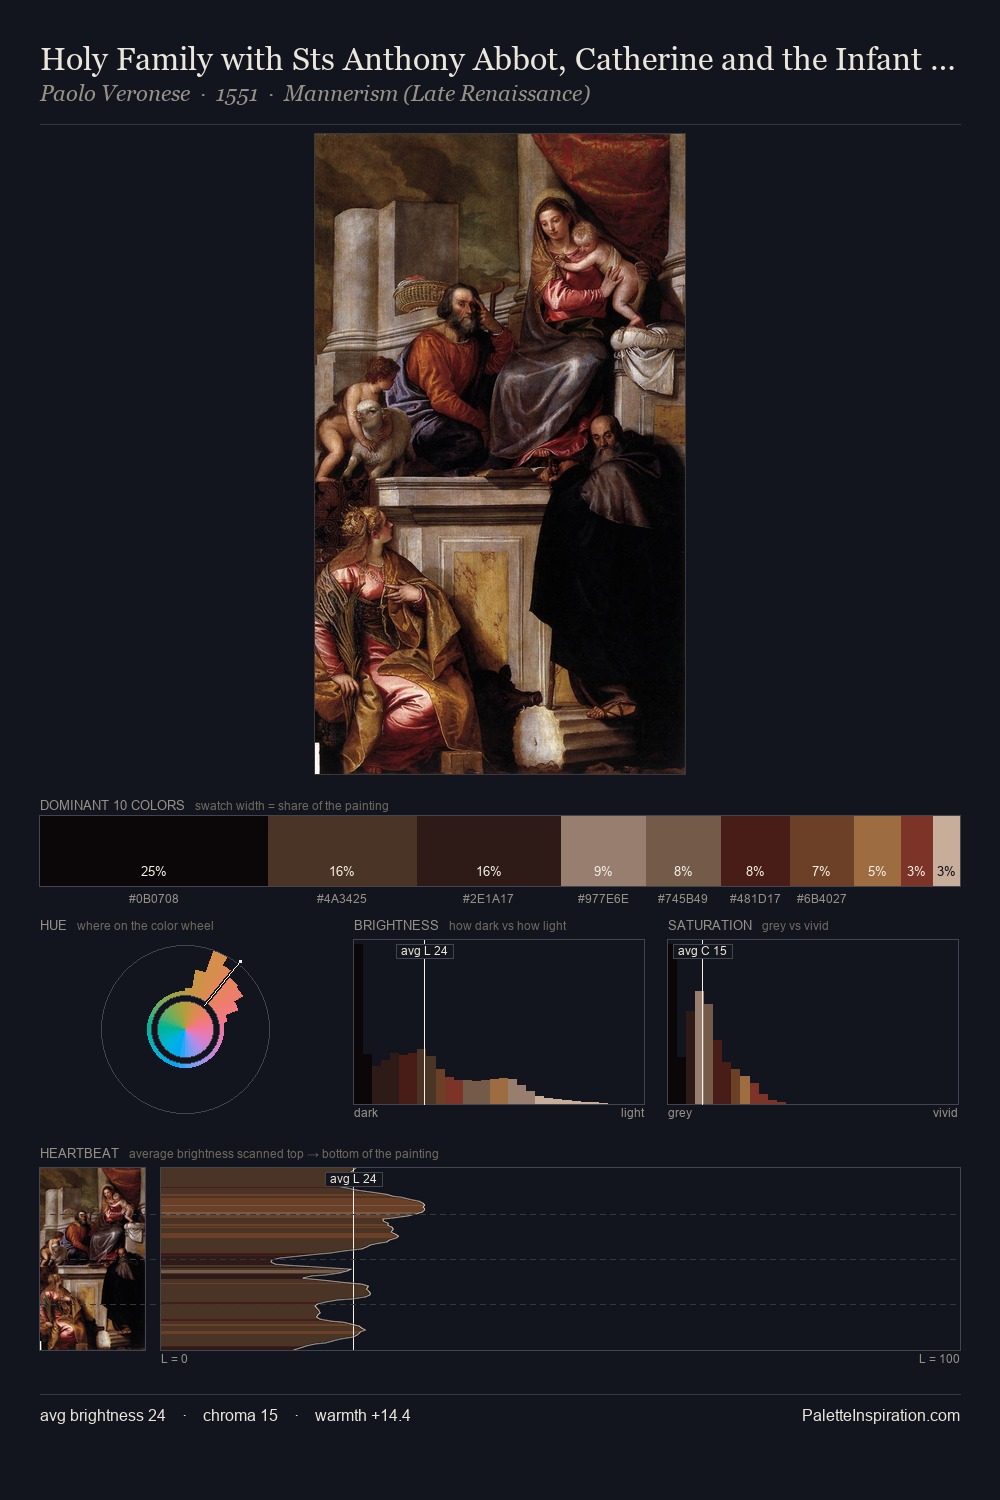1000x1500 pixels.
Task: Click the 'avg L 24' brightness histogram label
Action: [424, 951]
